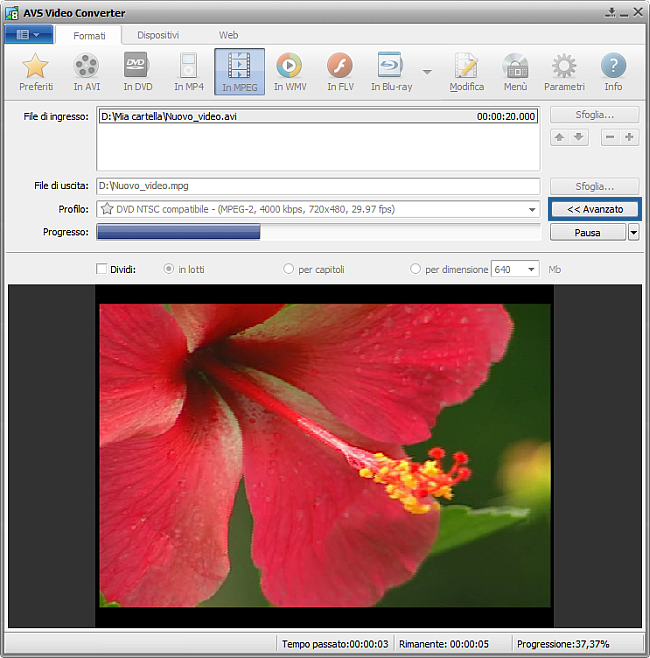This screenshot has width=650, height=658.
Task: Open the dropdown arrow next to Pausa
Action: (x=634, y=233)
